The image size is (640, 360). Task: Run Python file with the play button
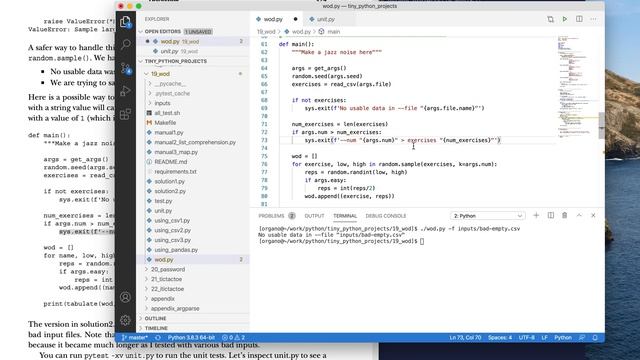(x=565, y=19)
